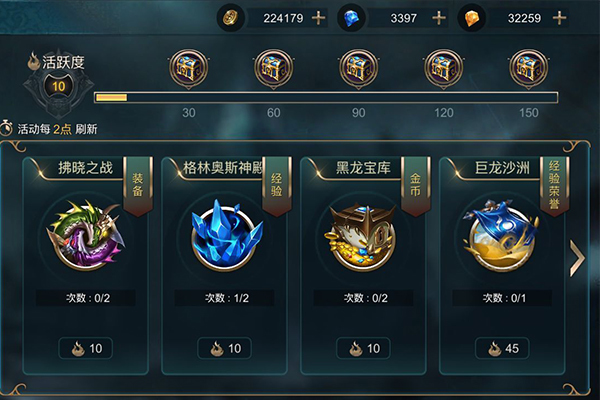Add orange gems via plus button
600x400 pixels.
click(559, 18)
